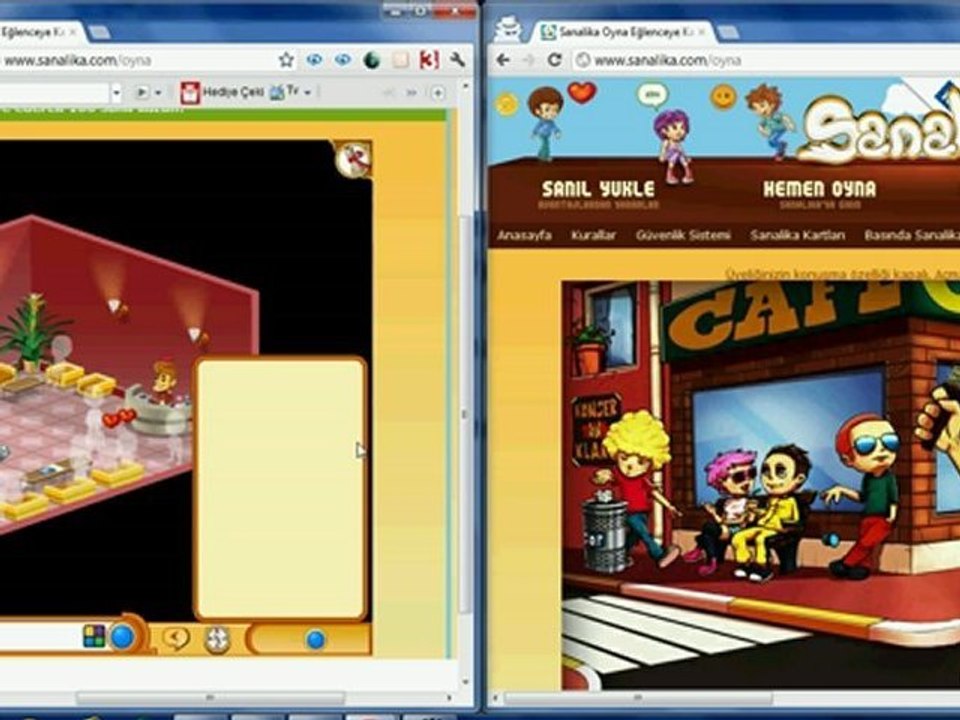
Task: Close the Sanalika Oyna tab
Action: [702, 32]
